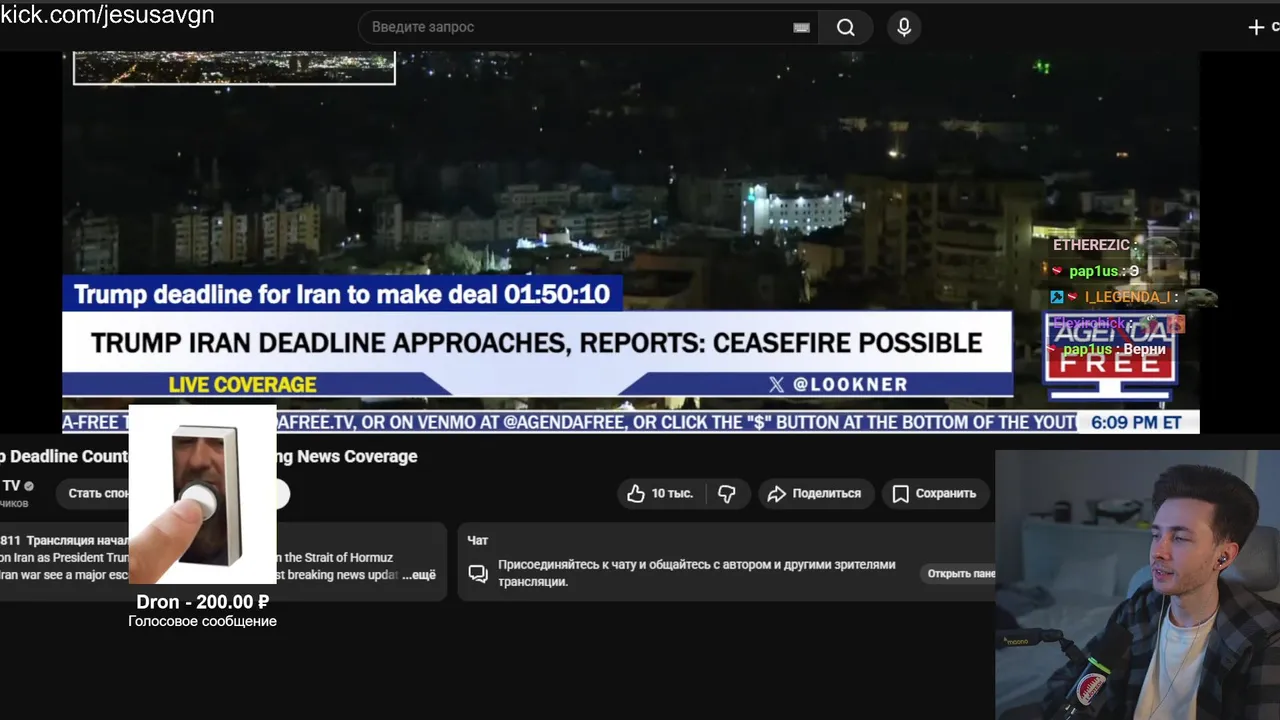Click the chat bubble icon in chat panel

click(x=478, y=573)
